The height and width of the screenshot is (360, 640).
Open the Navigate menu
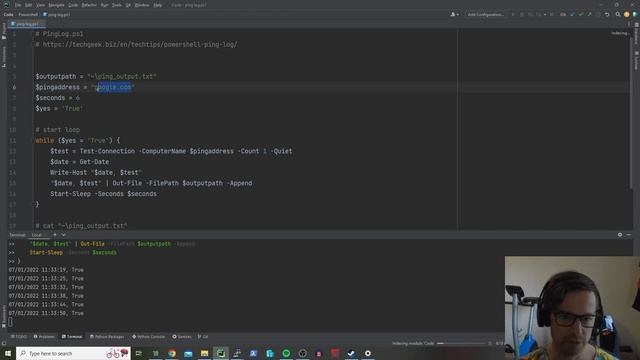(x=56, y=5)
